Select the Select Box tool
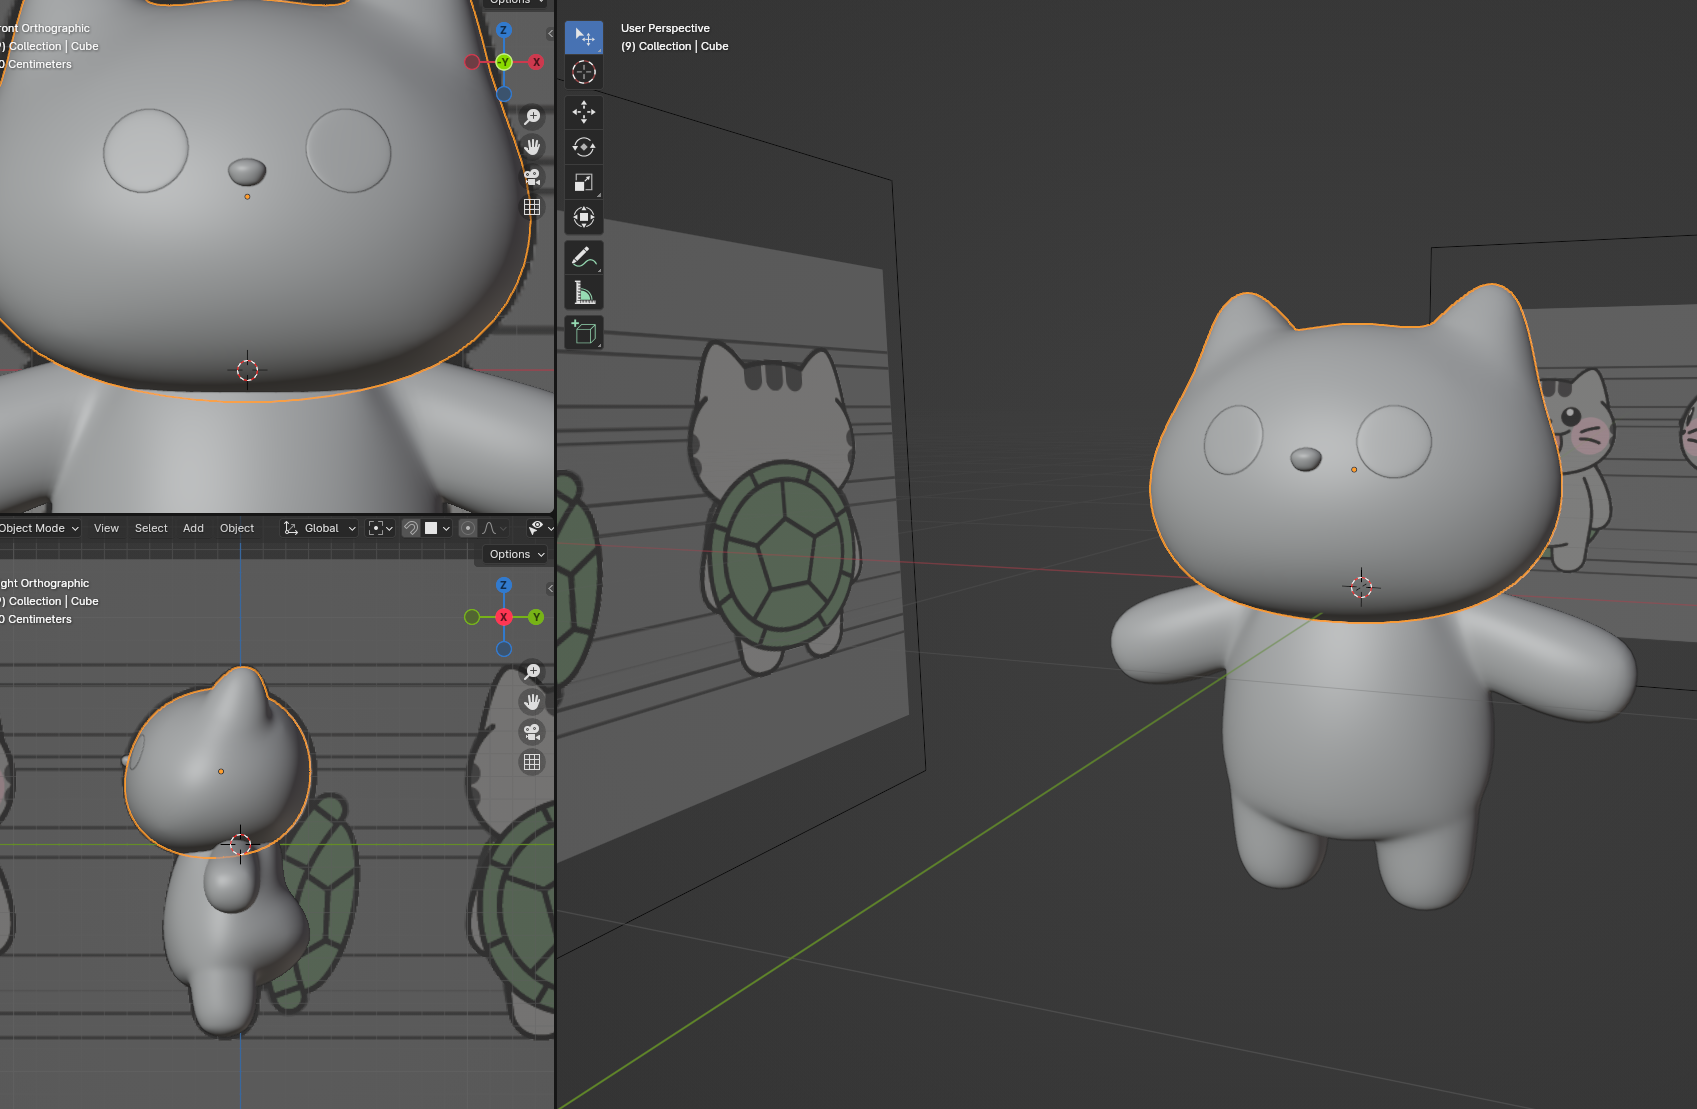The width and height of the screenshot is (1697, 1109). (x=584, y=37)
